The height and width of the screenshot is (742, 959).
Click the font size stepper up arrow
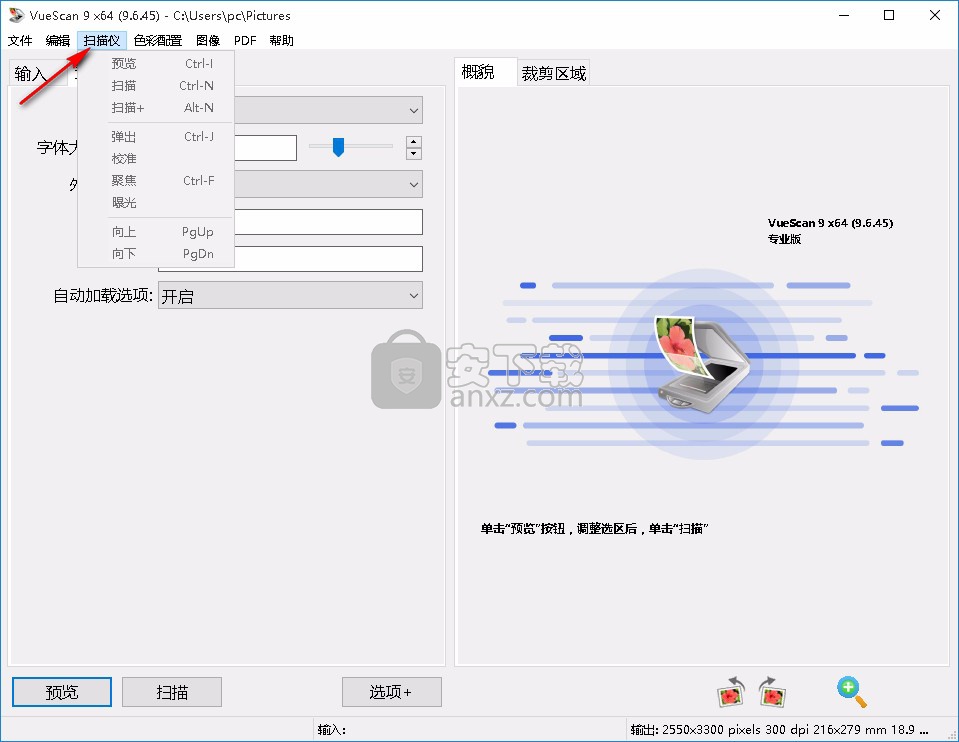[413, 142]
